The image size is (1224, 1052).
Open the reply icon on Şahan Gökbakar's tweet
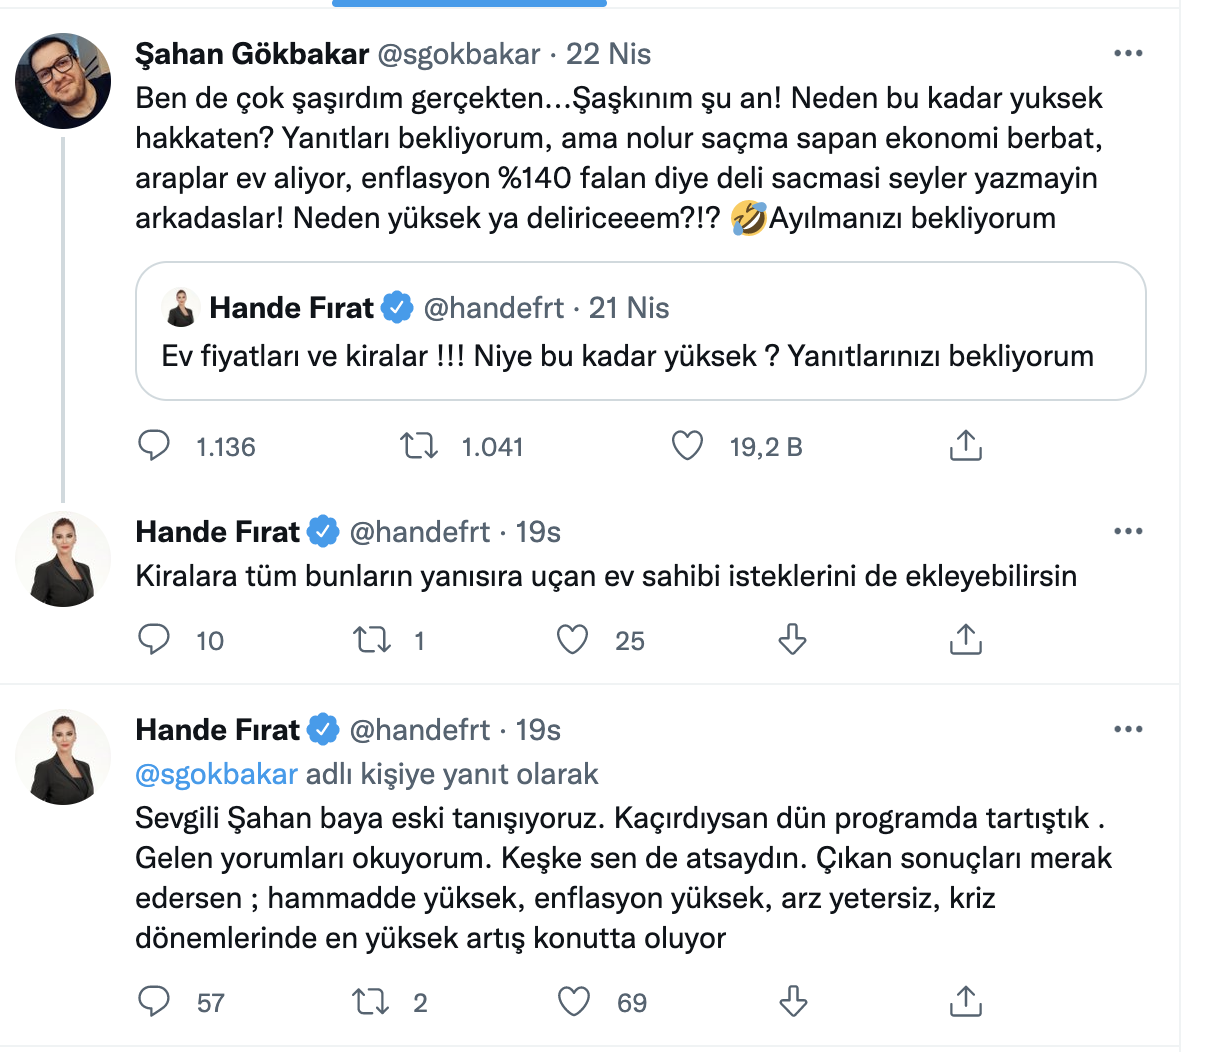(x=154, y=447)
